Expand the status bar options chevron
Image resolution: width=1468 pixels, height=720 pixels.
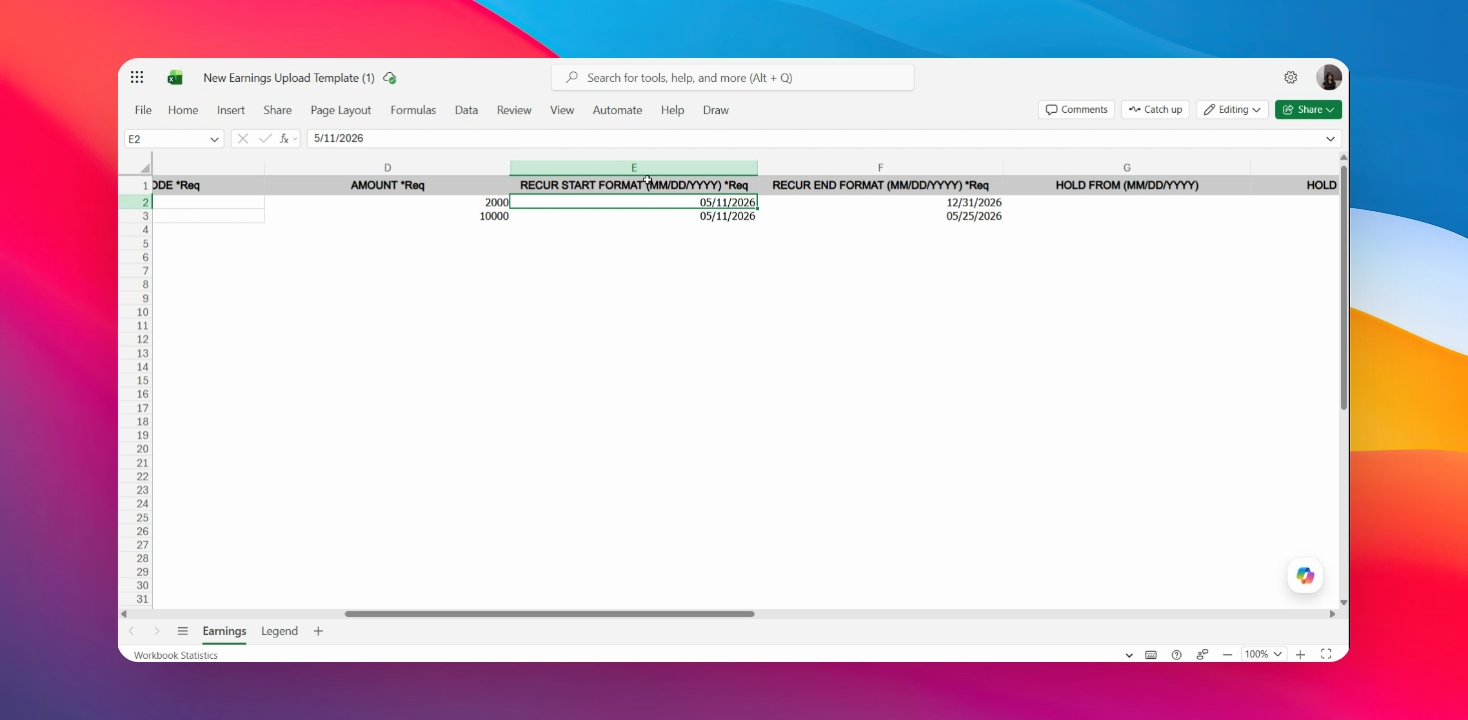coord(1129,655)
